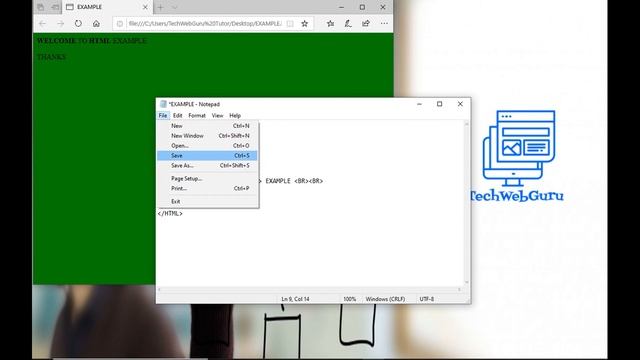640x360 pixels.
Task: Click Notepad vertical scrollbar
Action: (467, 203)
